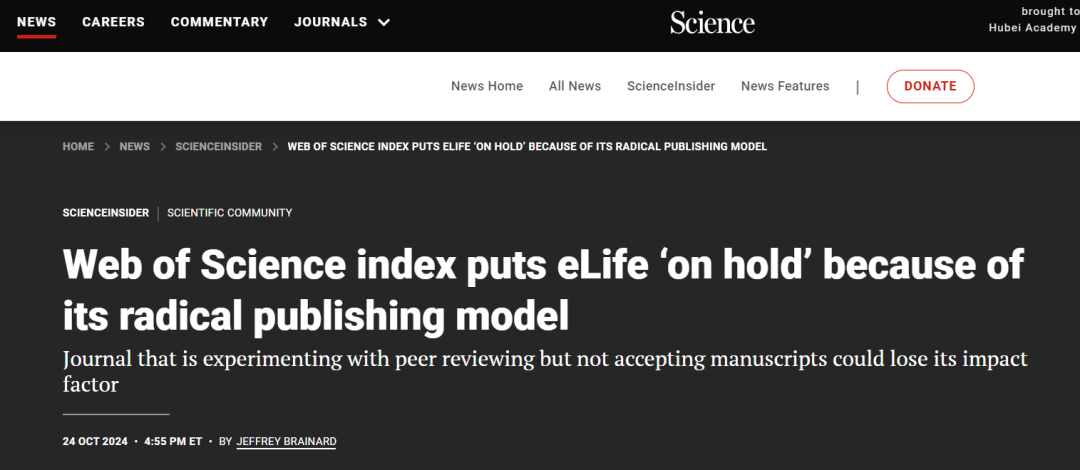Viewport: 1080px width, 470px height.
Task: Go to NEWS in breadcrumb trail
Action: click(x=134, y=147)
